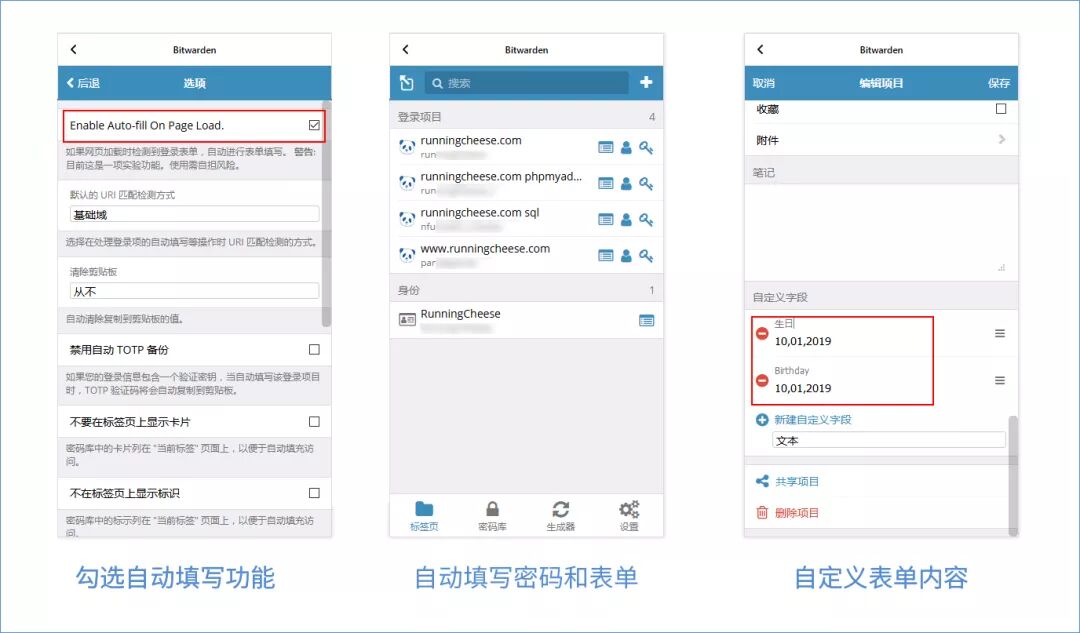Switch to 标签页 tab
The height and width of the screenshot is (633, 1080).
pos(424,515)
